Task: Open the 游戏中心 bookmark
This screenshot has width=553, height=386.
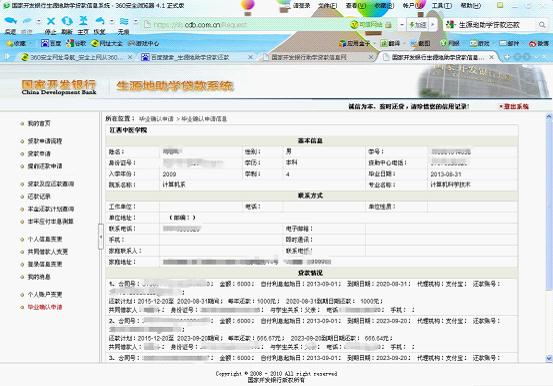Action: pyautogui.click(x=144, y=43)
